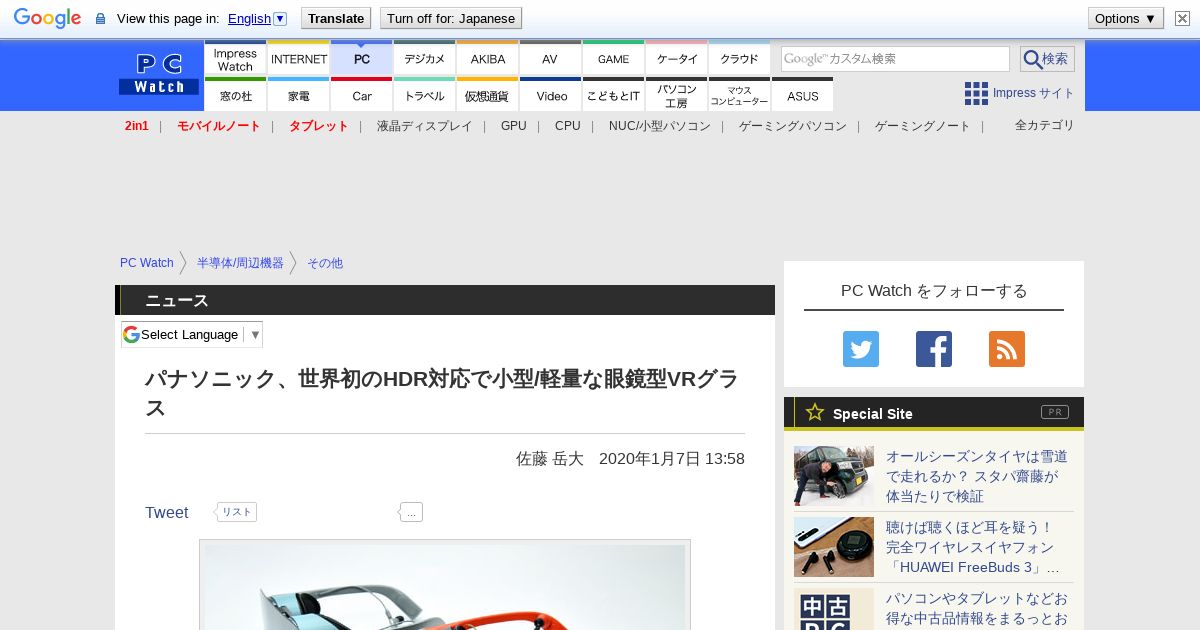Viewport: 1200px width, 630px height.
Task: Open the オールシーズンタイヤ thumbnail
Action: (x=834, y=476)
